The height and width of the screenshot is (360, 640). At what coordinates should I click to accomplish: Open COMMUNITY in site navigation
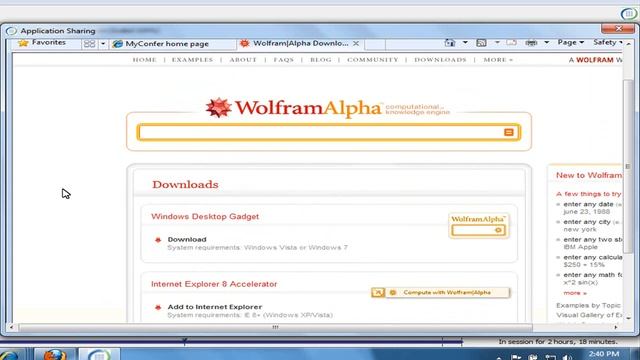[x=373, y=60]
